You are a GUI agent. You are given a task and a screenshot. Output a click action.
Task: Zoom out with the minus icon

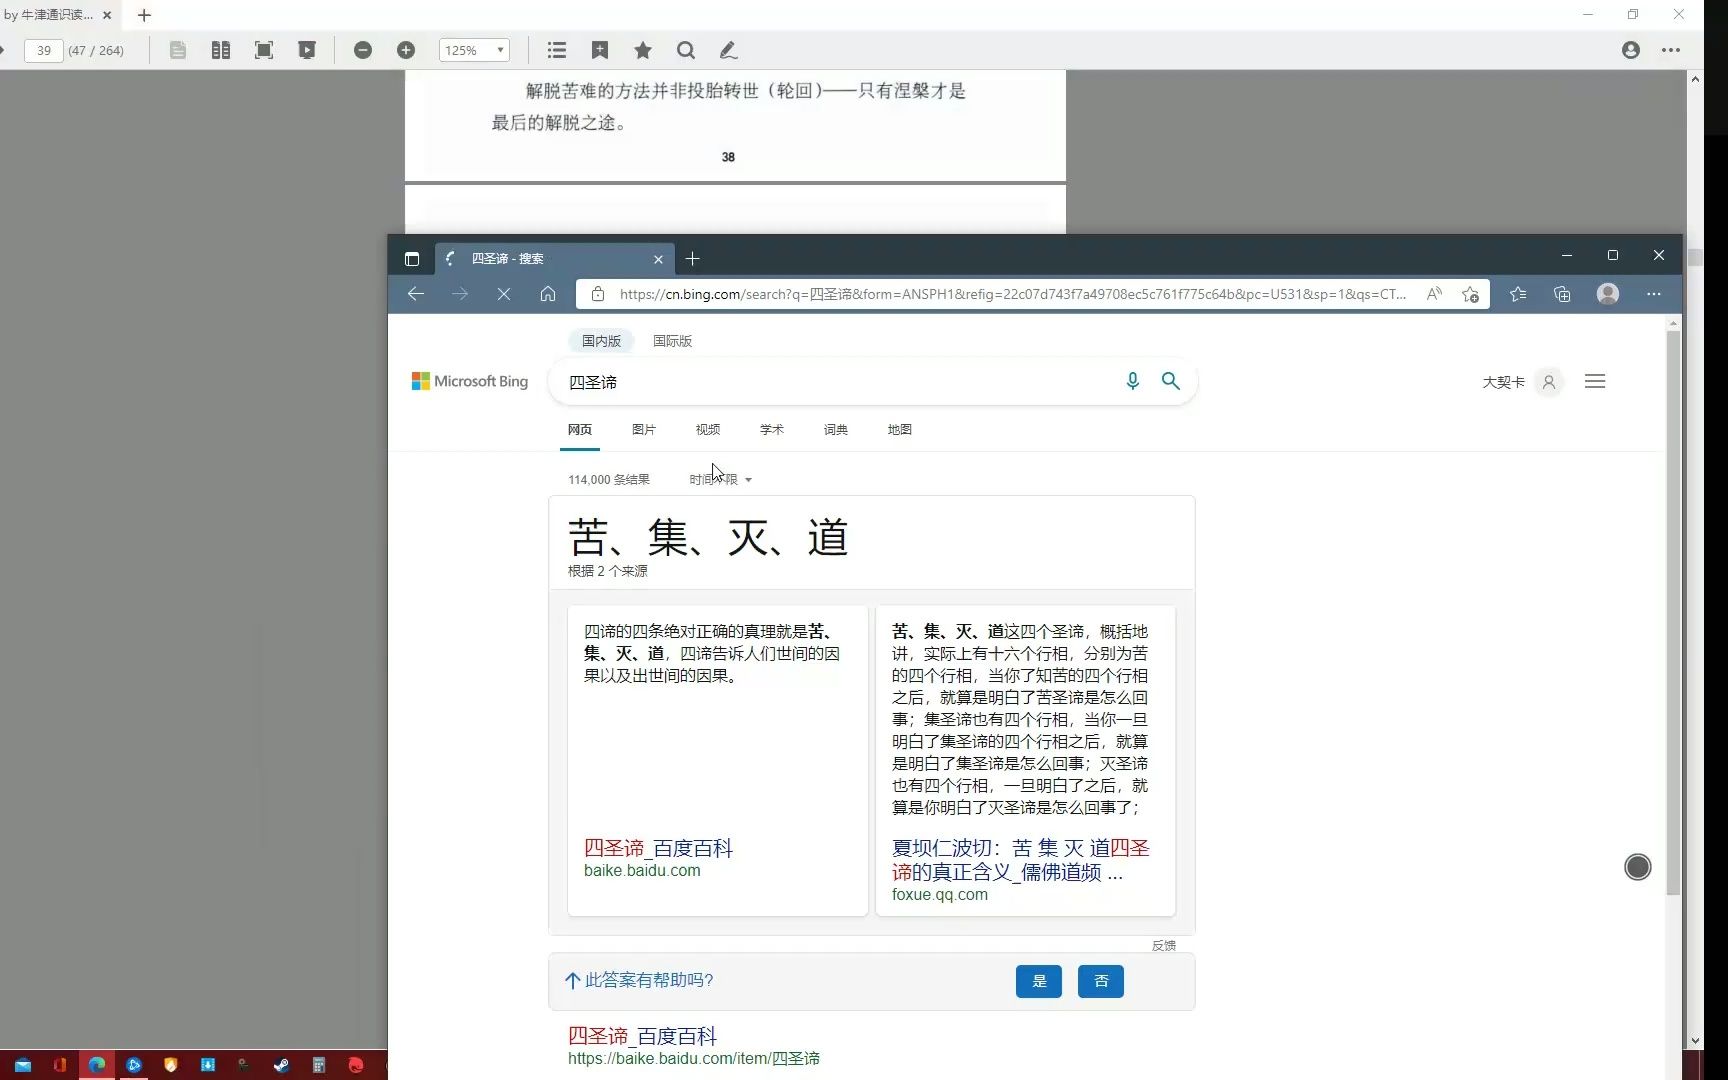(363, 50)
